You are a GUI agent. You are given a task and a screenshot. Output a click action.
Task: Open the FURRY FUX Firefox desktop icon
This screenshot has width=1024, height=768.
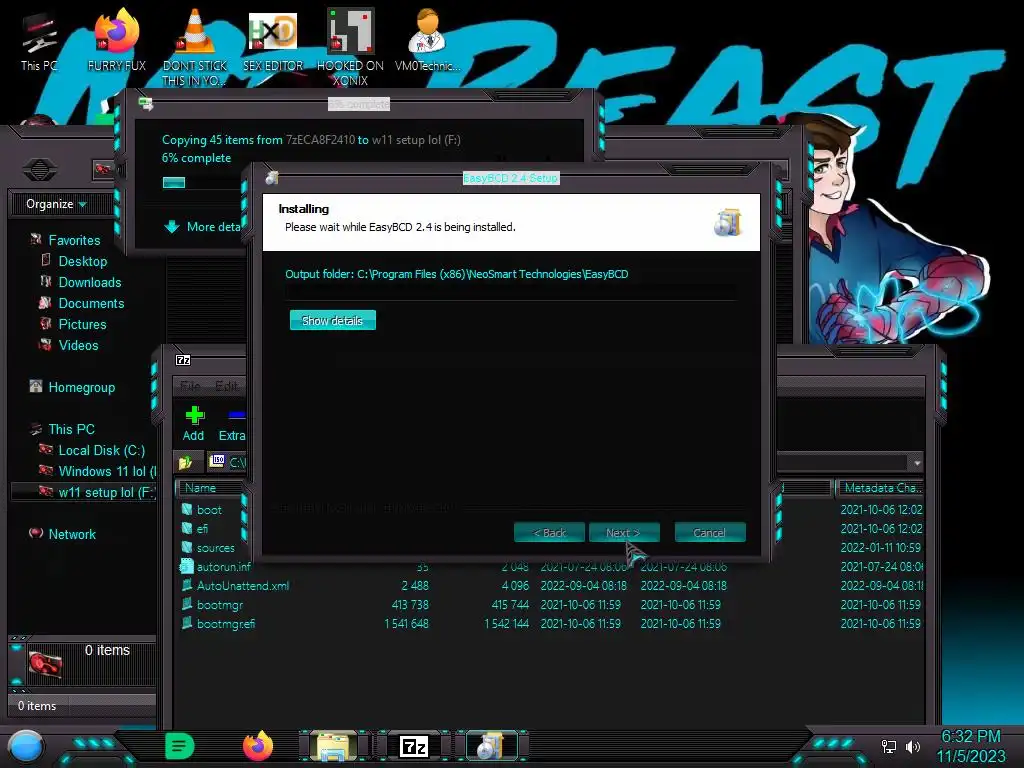click(x=117, y=40)
